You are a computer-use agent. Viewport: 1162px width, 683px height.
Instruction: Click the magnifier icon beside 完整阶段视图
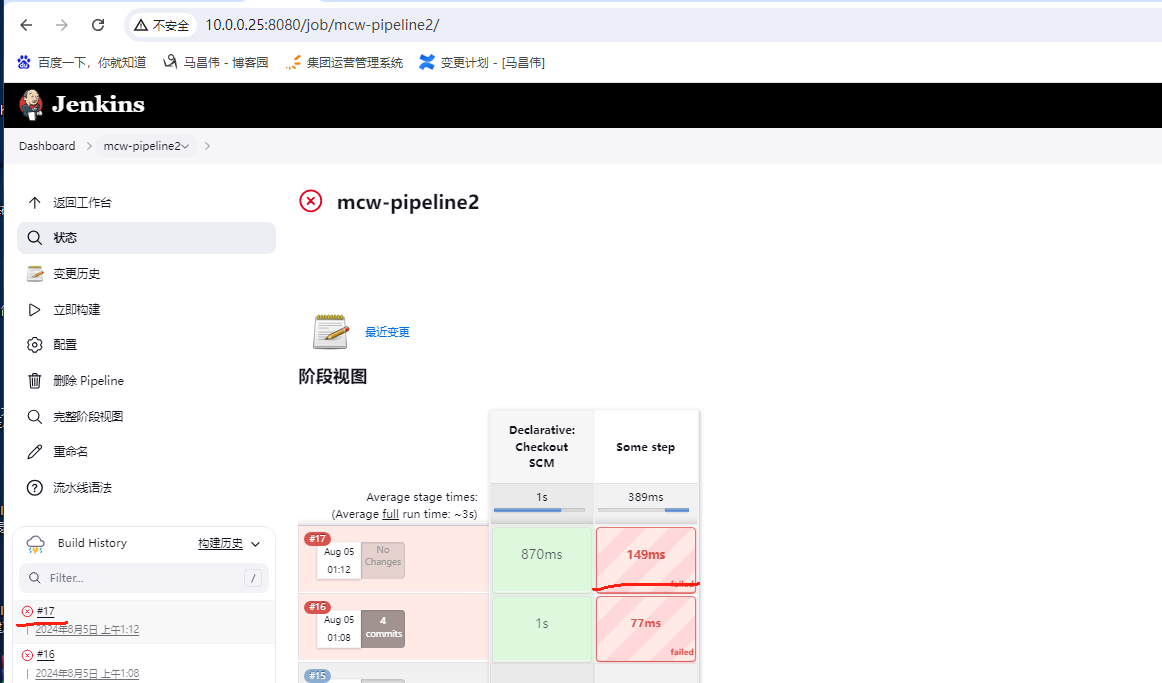34,416
